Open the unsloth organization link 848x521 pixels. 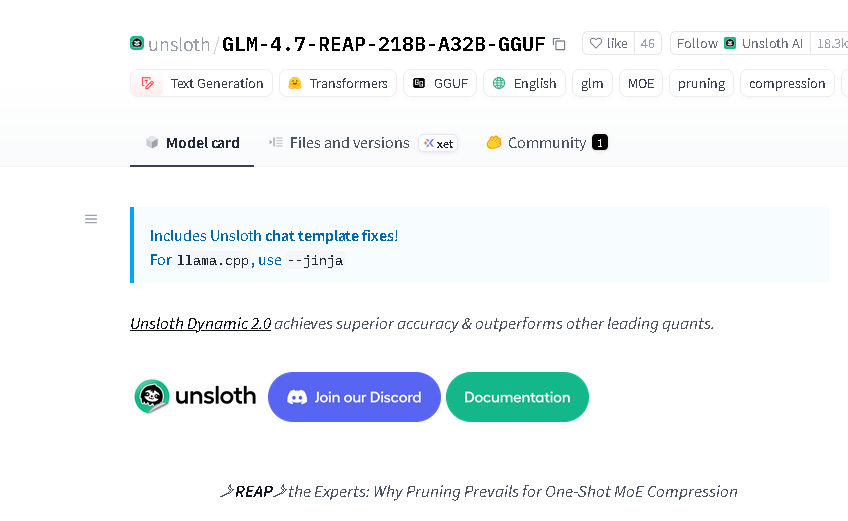[178, 44]
